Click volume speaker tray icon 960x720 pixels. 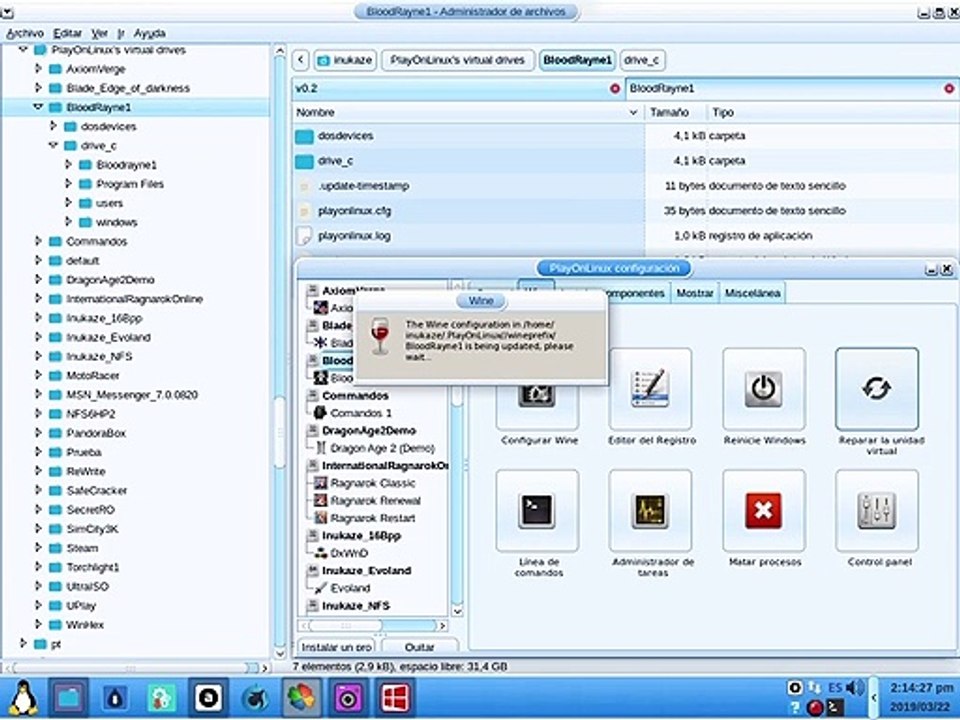click(x=853, y=688)
